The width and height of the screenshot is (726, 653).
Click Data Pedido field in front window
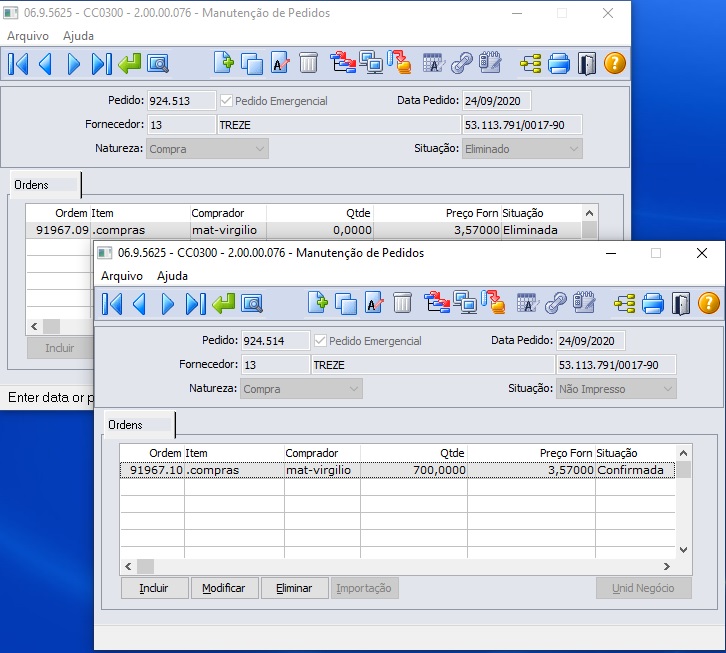590,341
